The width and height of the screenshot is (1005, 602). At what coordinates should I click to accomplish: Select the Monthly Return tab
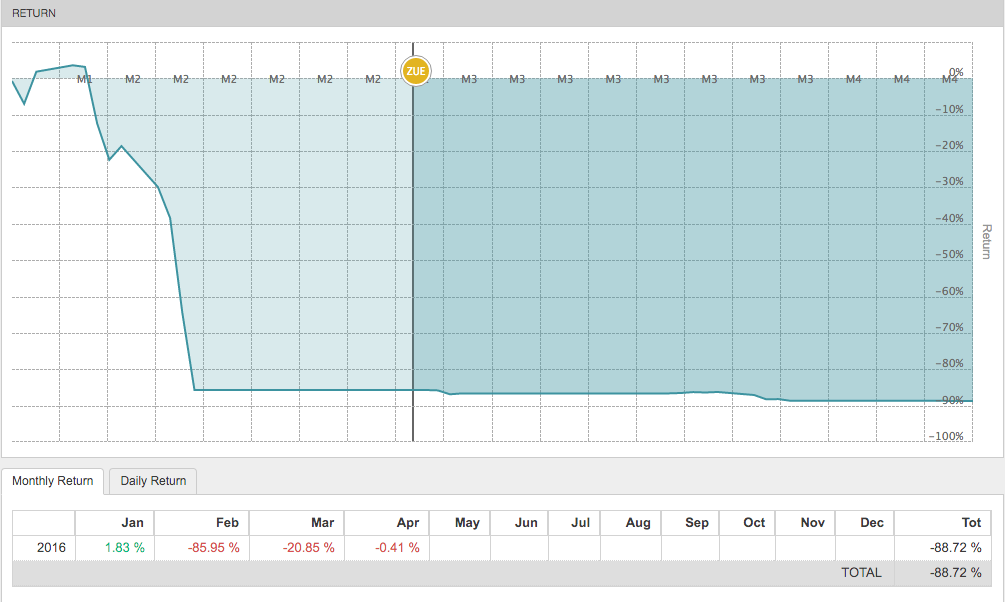52,481
